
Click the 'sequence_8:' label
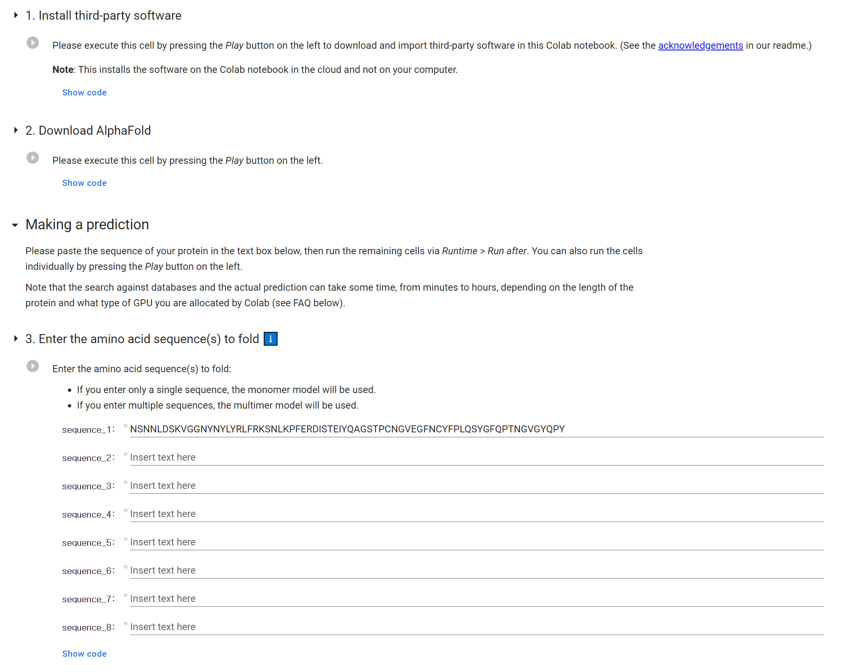(88, 627)
